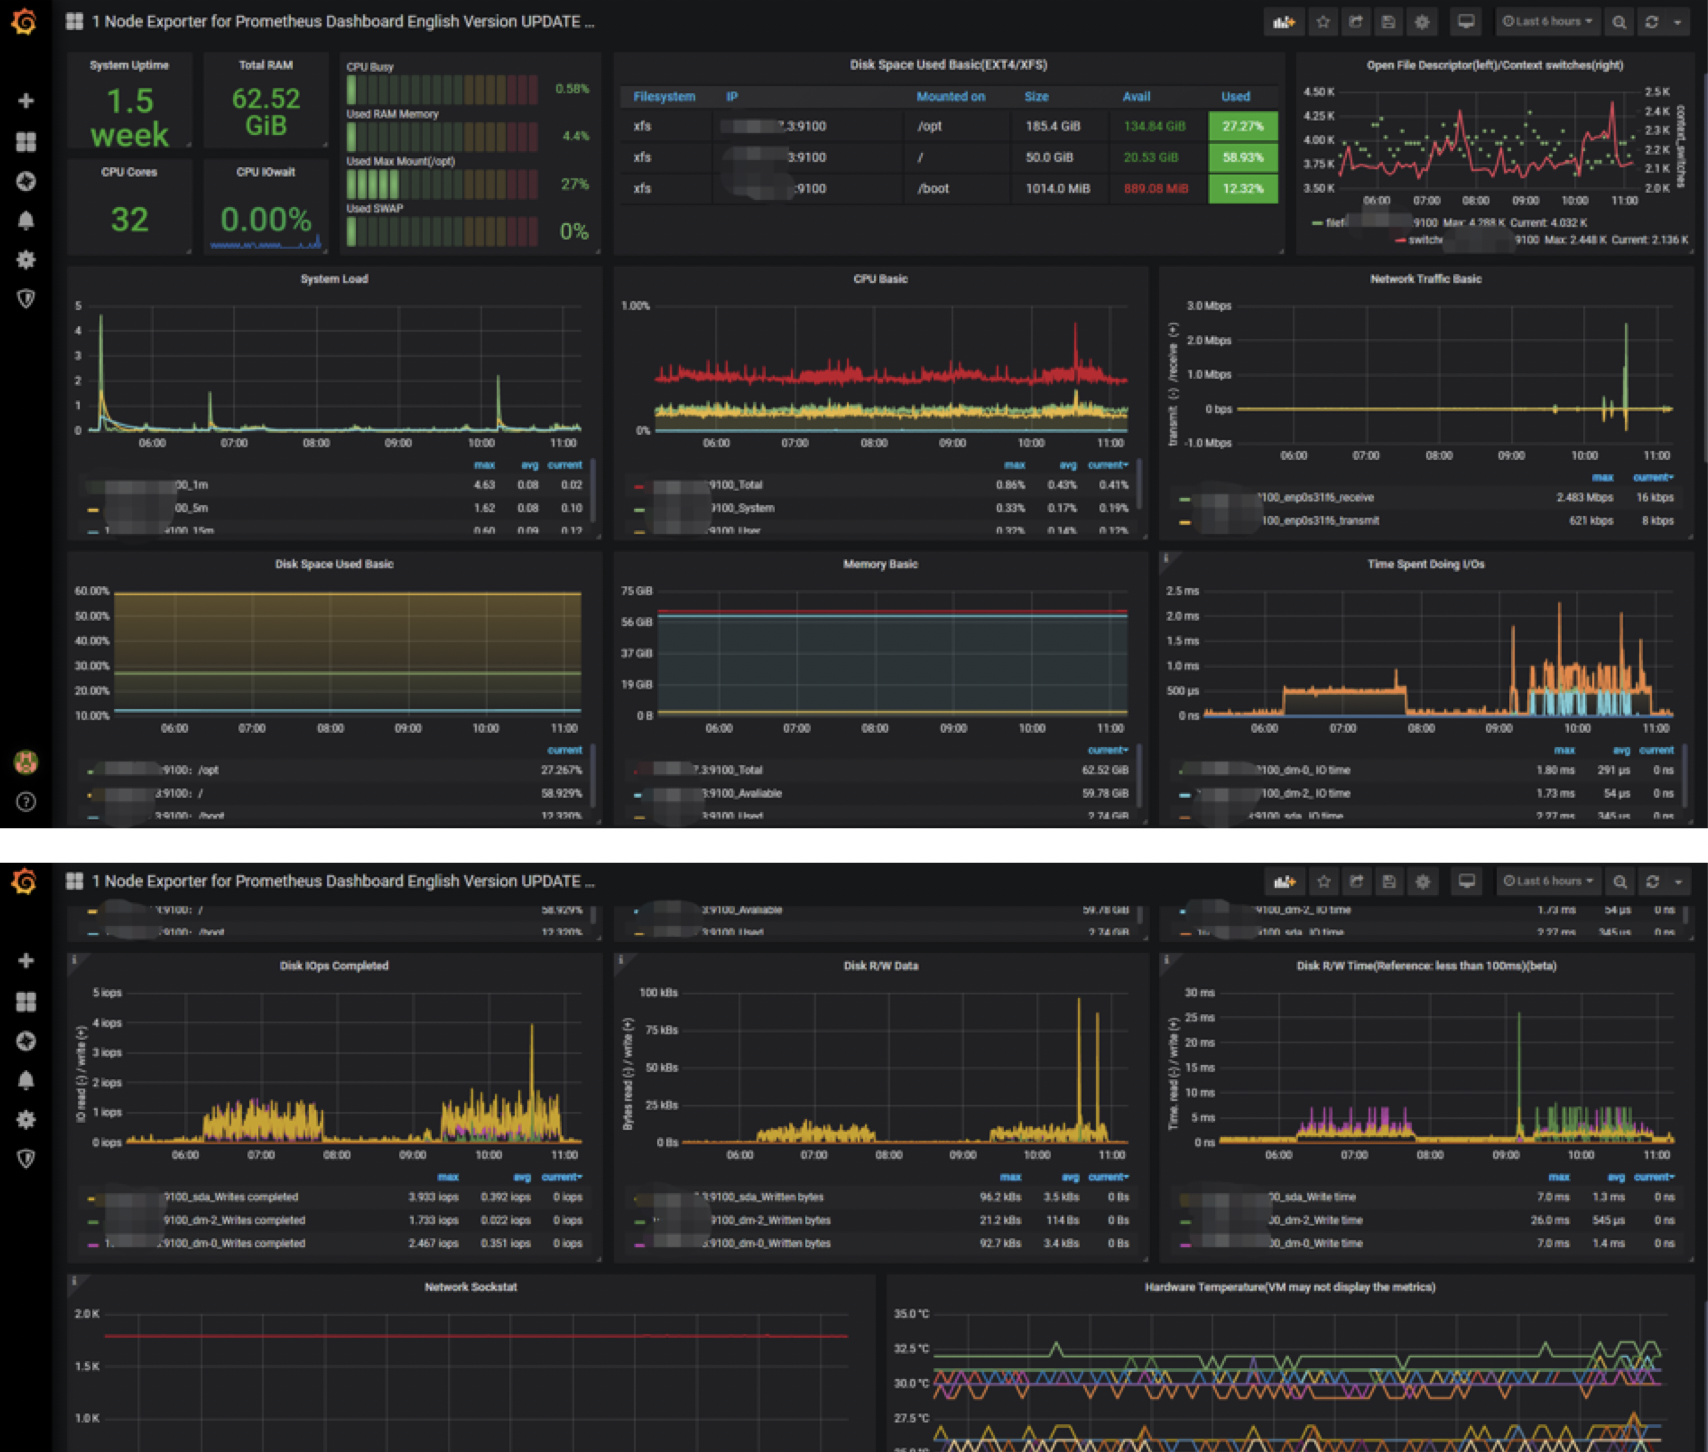Open Create plus menu in top sidebar
1708x1452 pixels.
[x=26, y=101]
